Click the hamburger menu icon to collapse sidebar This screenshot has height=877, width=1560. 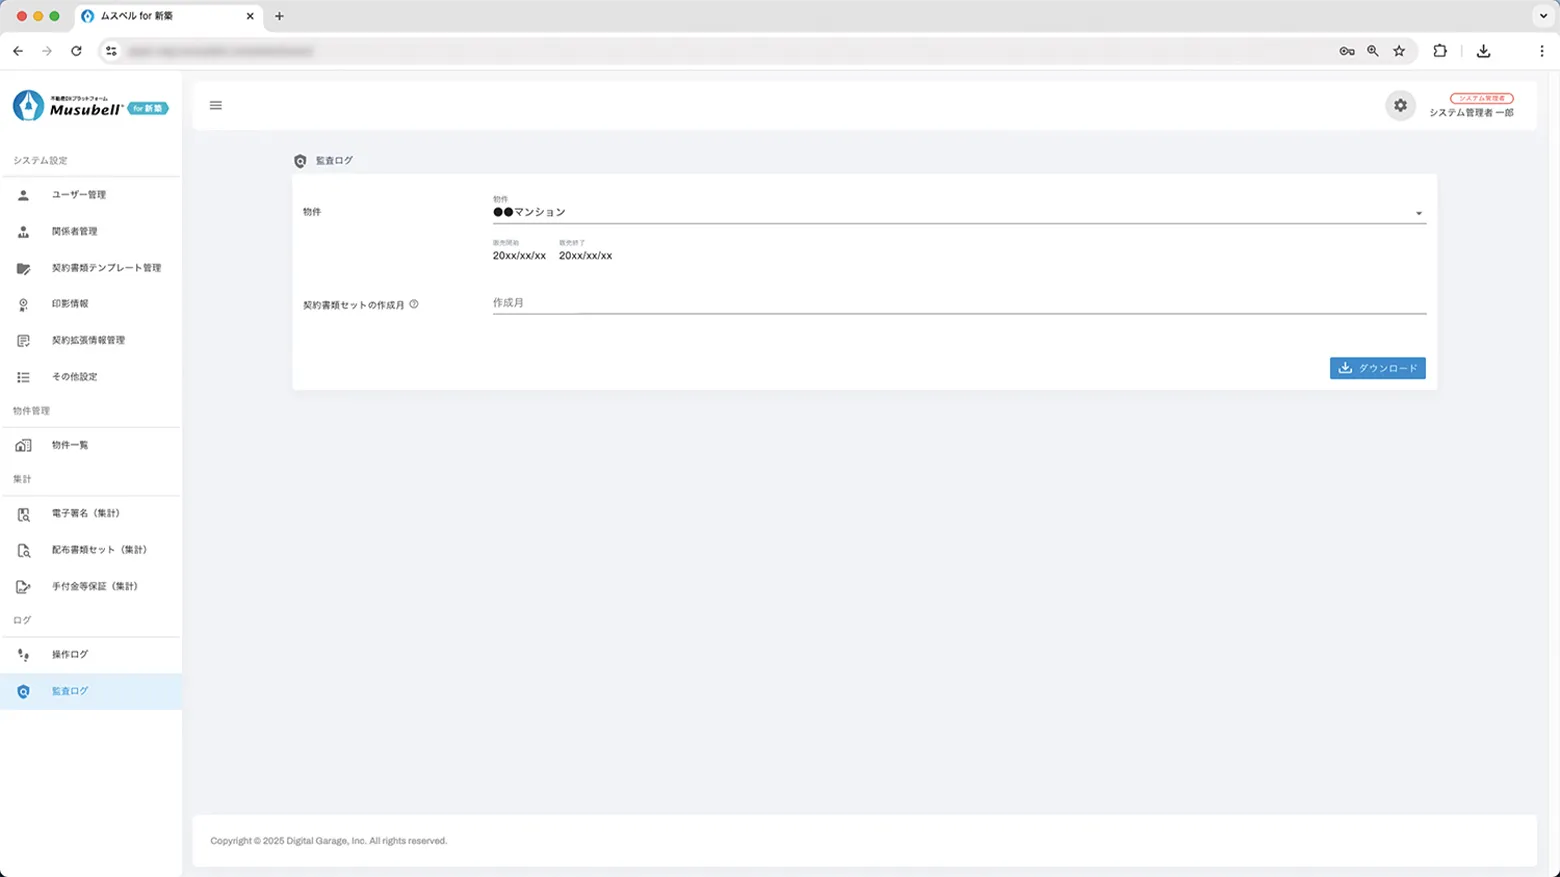point(215,105)
